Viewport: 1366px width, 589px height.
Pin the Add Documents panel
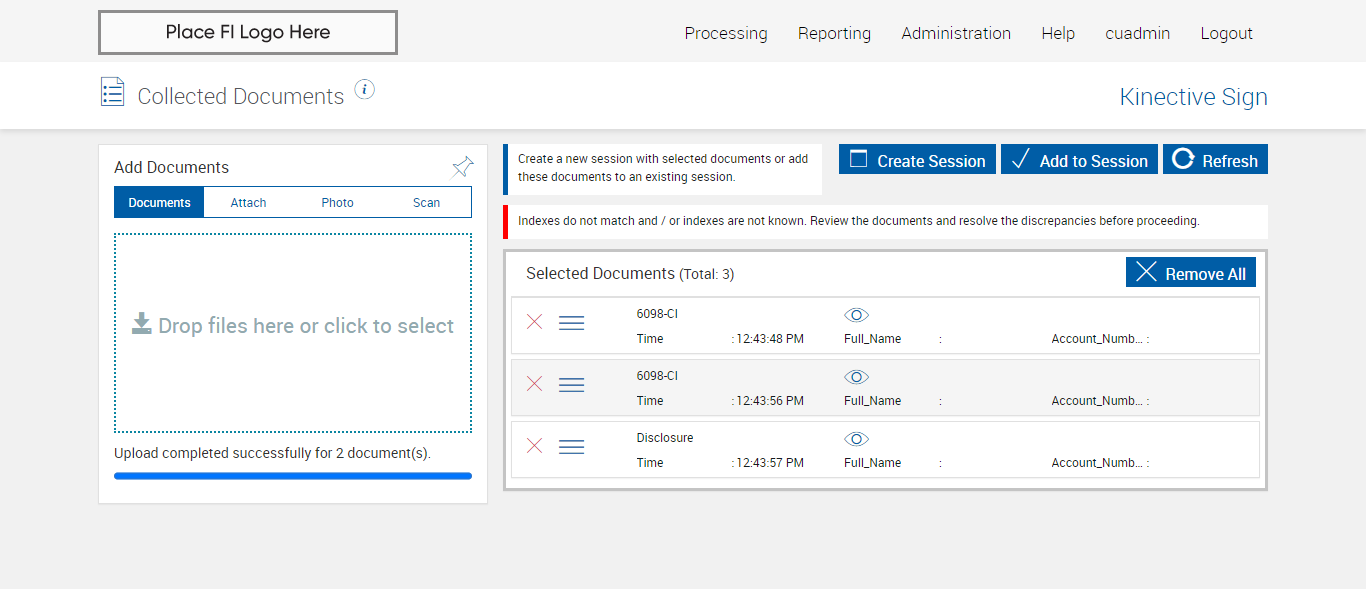[463, 167]
